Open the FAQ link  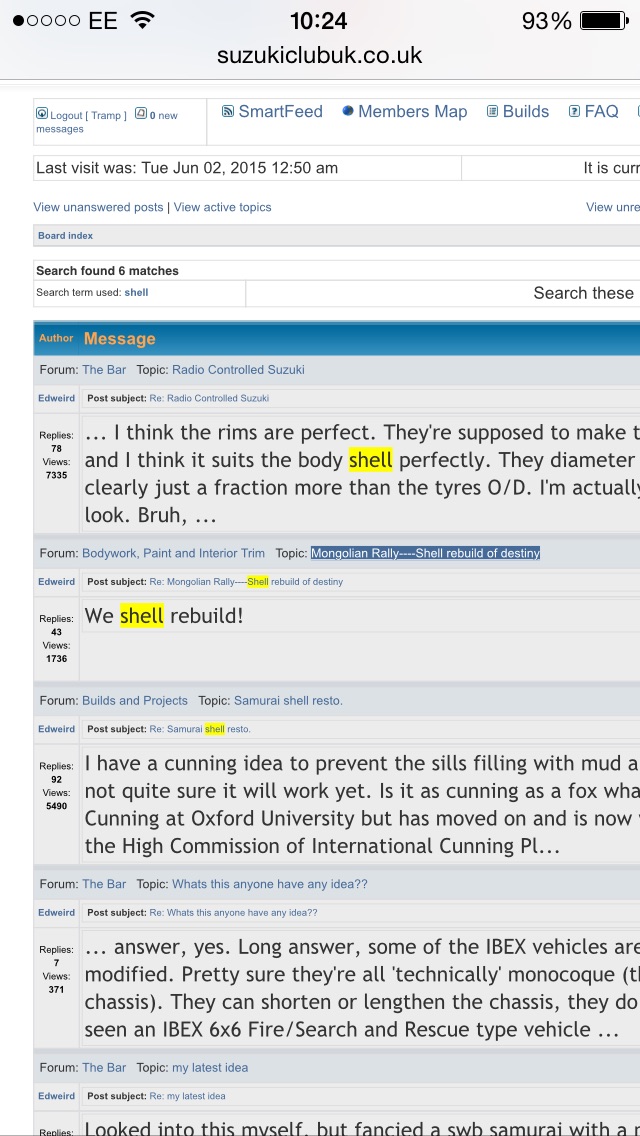point(602,112)
